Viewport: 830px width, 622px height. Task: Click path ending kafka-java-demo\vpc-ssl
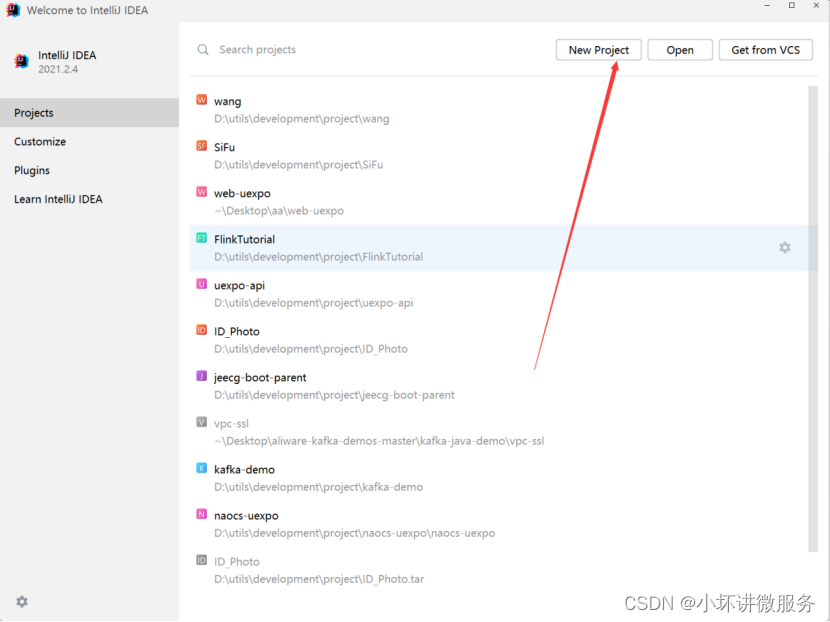(379, 441)
